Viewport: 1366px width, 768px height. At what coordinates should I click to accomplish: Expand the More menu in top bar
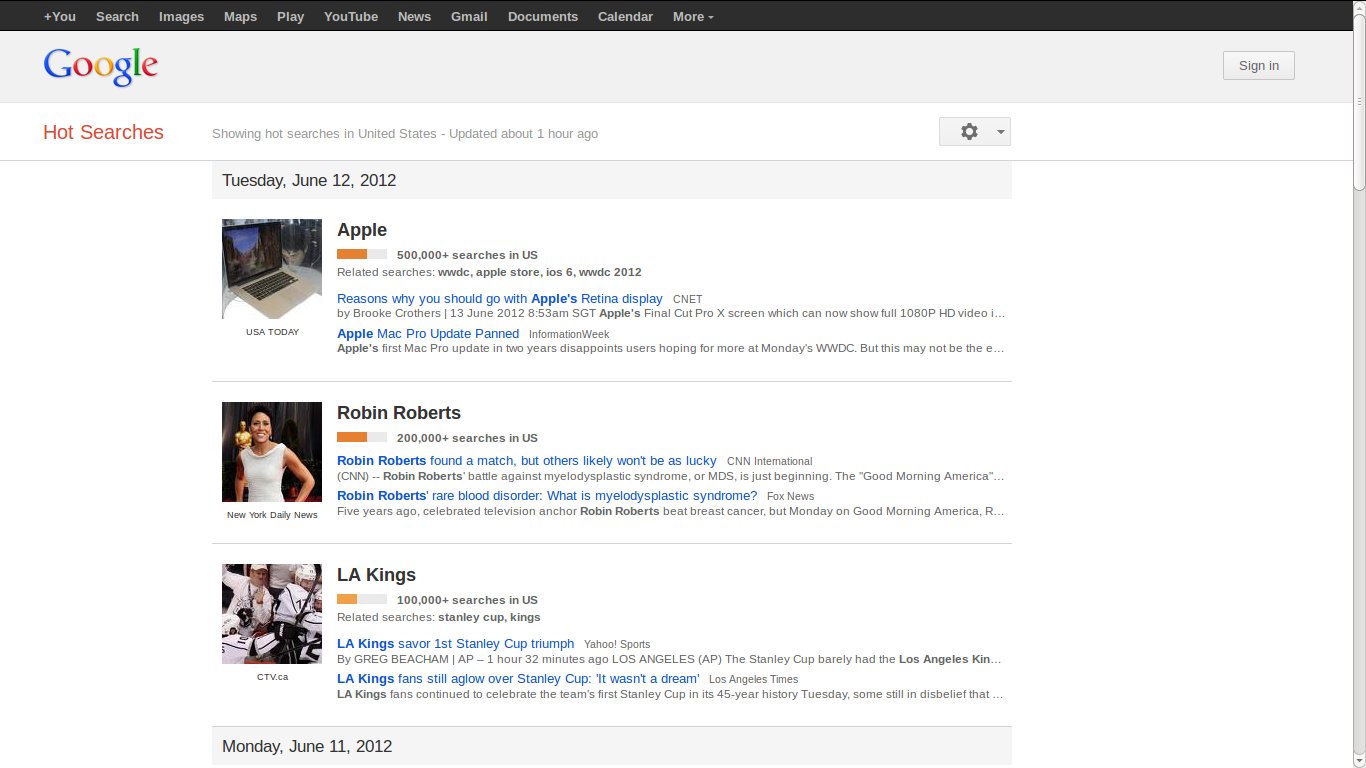click(693, 16)
